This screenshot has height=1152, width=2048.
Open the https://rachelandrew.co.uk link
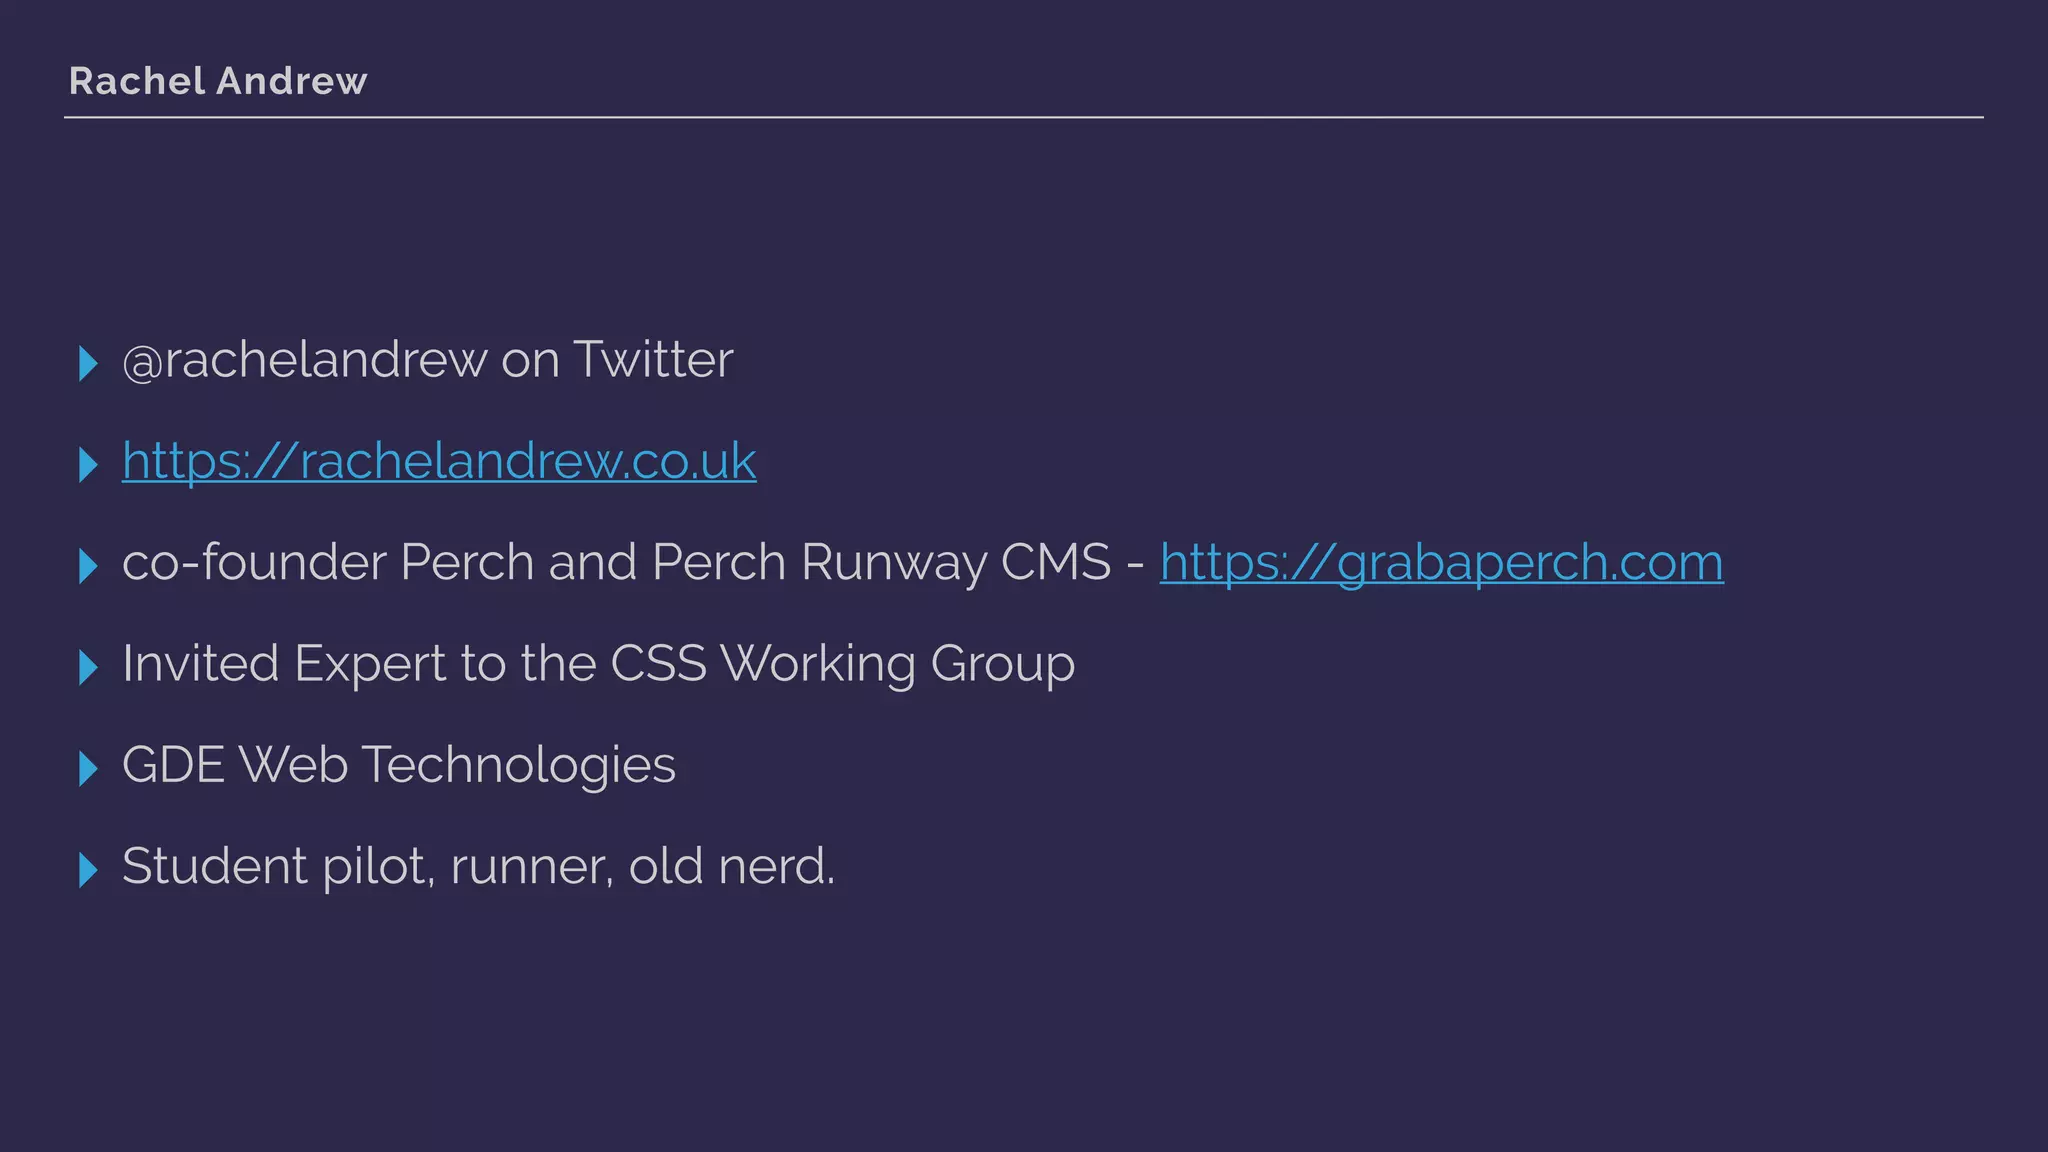[438, 461]
